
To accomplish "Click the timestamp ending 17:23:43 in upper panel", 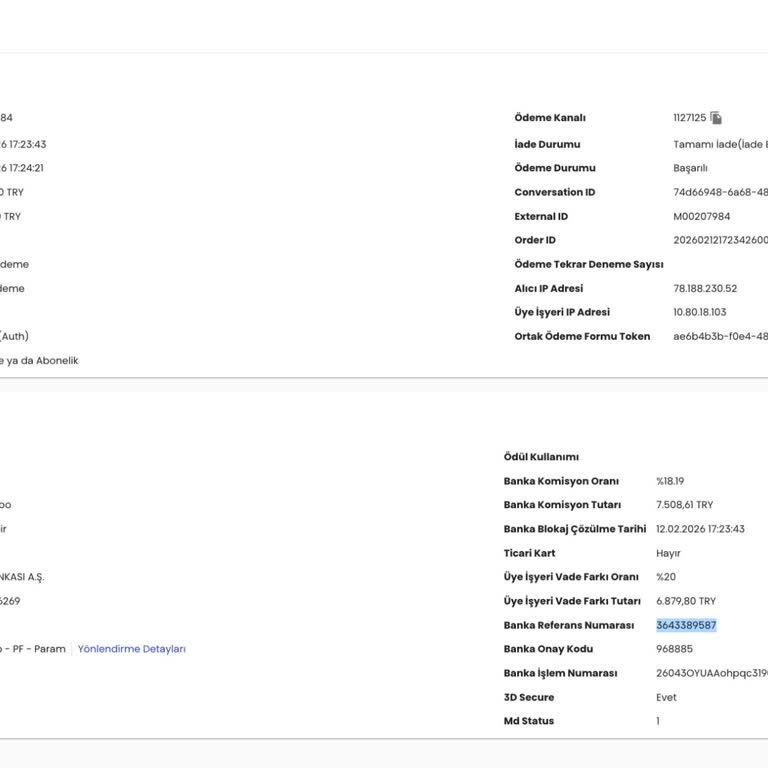I will click(x=23, y=144).
